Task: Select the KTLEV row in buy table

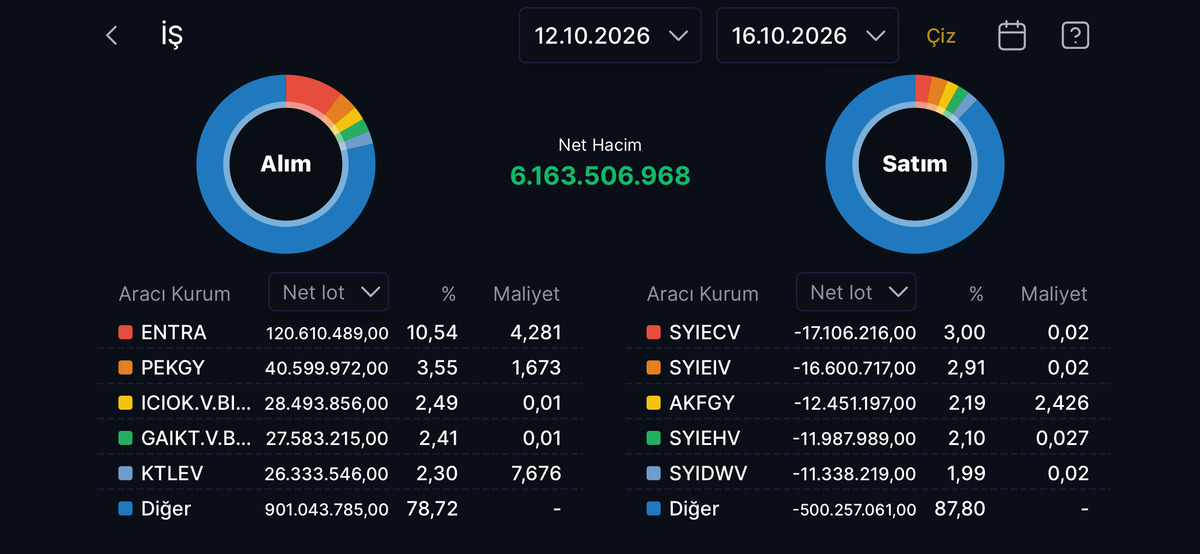Action: (x=340, y=473)
